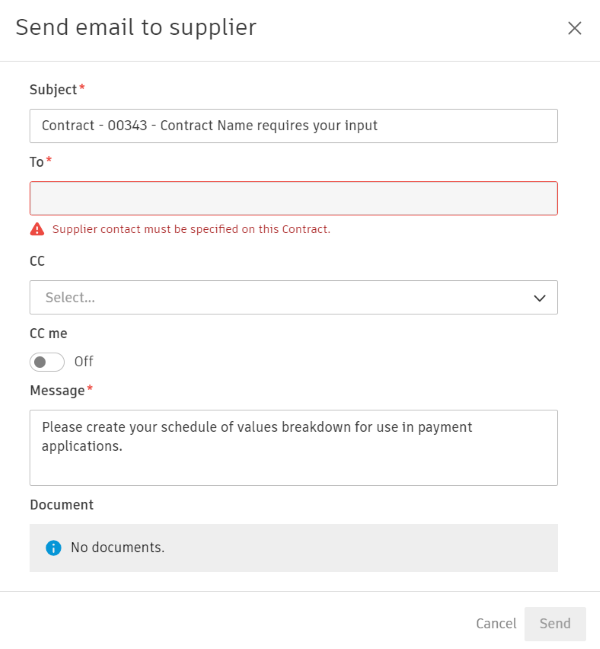Viewport: 600px width, 649px height.
Task: Click the blue info icon beside No documents
Action: [54, 548]
